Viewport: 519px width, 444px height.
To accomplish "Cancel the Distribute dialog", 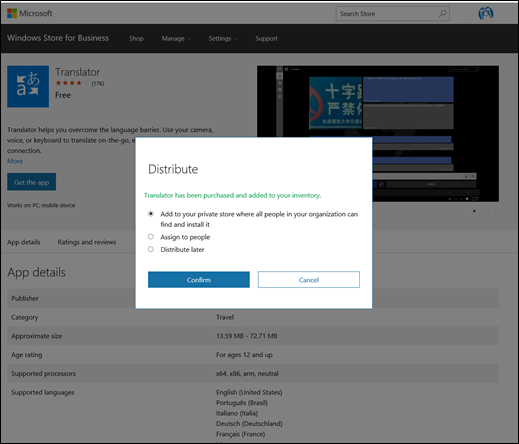I will [309, 280].
